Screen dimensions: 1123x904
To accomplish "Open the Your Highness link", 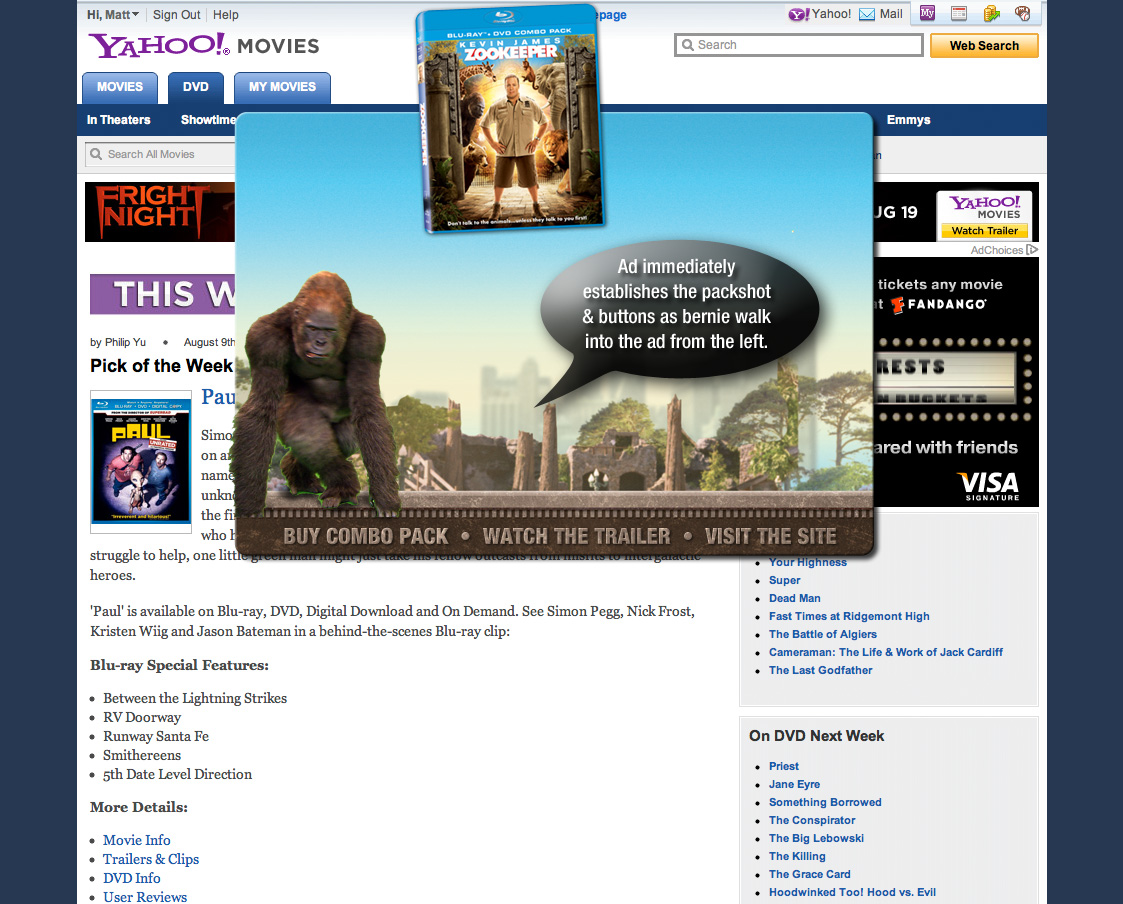I will point(808,562).
